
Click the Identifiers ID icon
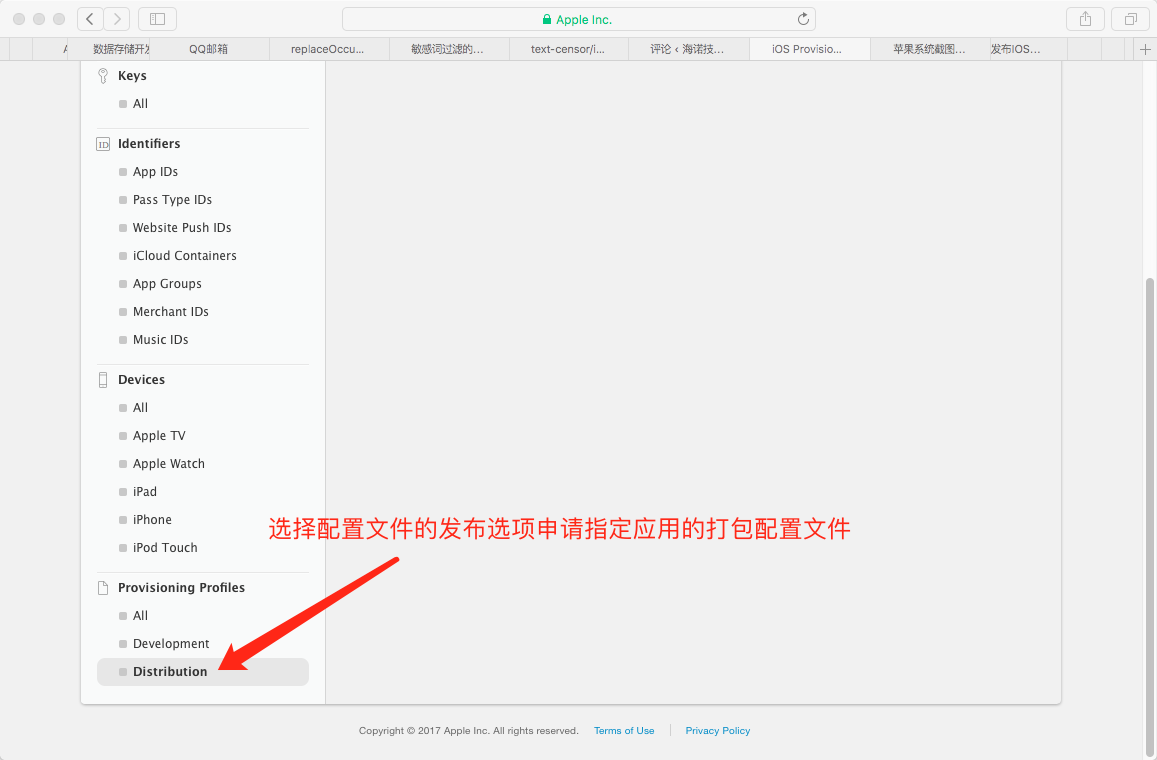point(103,144)
